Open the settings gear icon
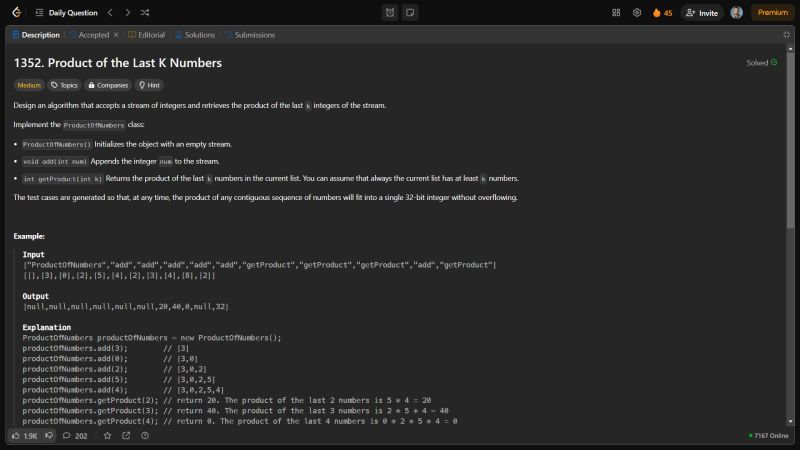This screenshot has height=450, width=800. (637, 13)
